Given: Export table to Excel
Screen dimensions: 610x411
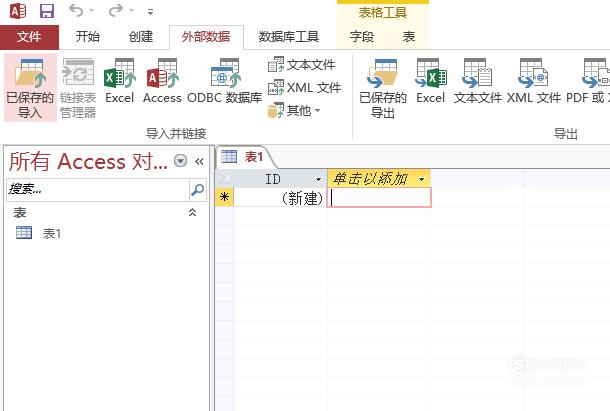Looking at the screenshot, I should click(x=431, y=82).
